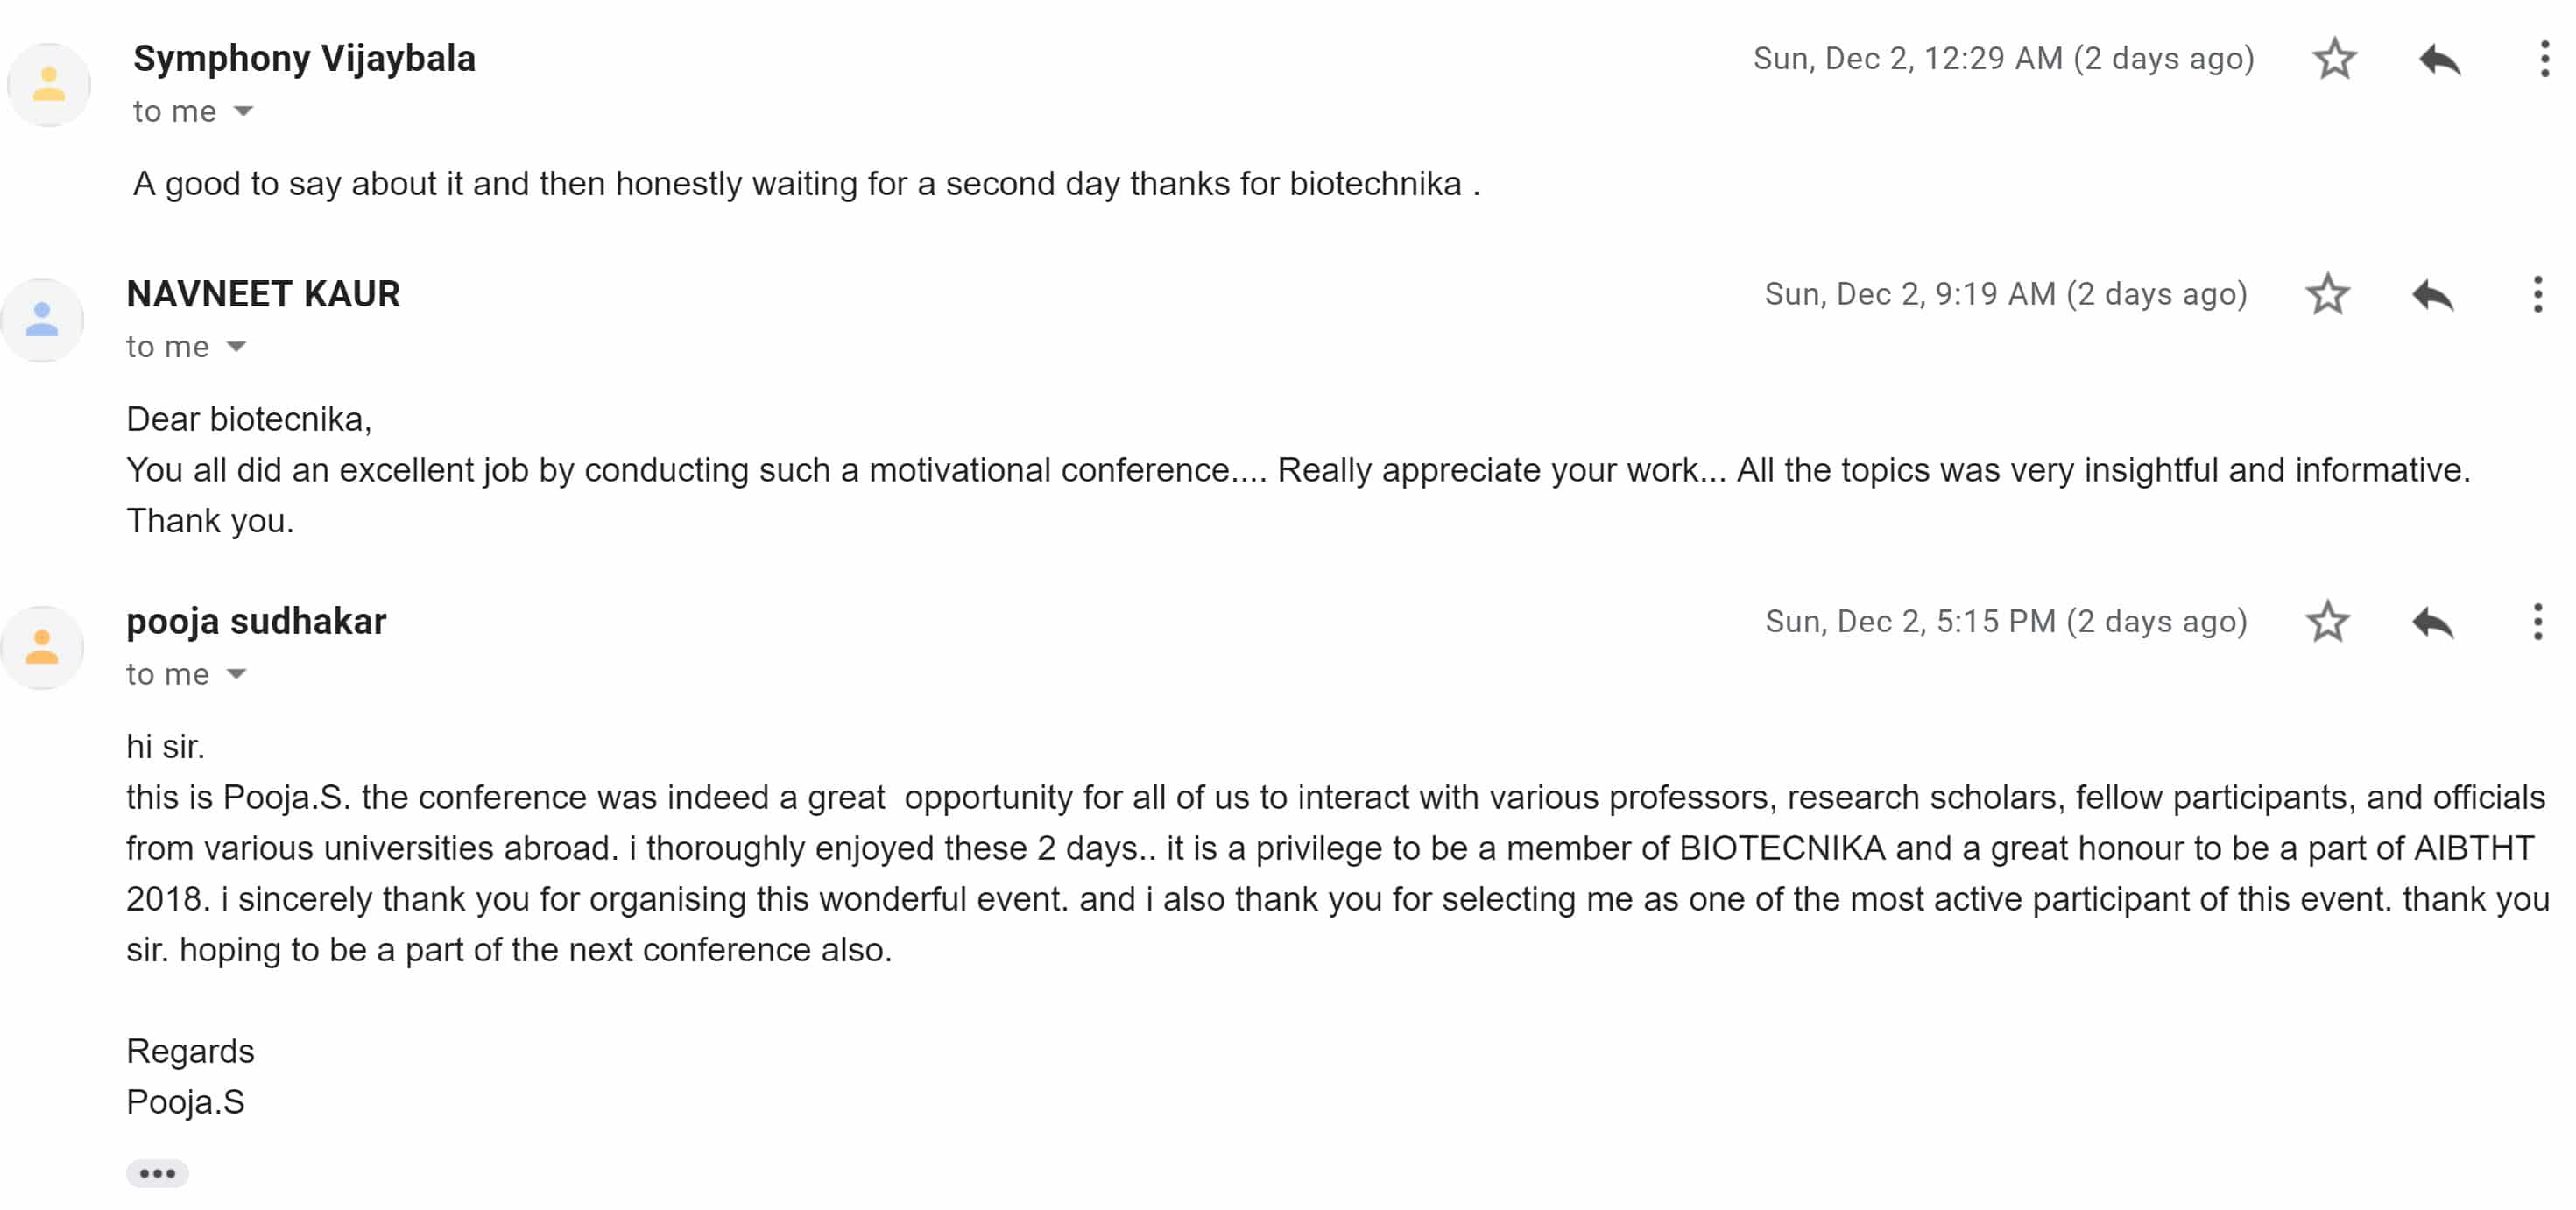Screen dimensions: 2576x1210
Task: Star pooja sudhakar's email
Action: click(x=2327, y=621)
